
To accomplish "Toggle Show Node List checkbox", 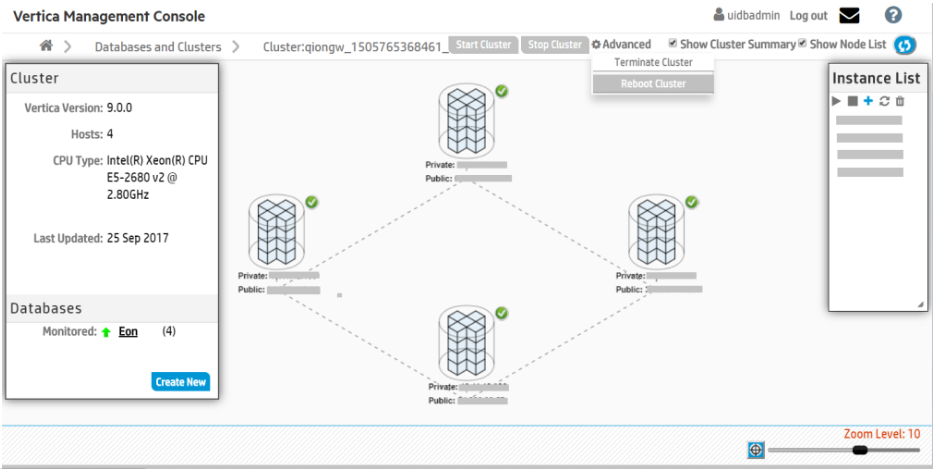I will click(803, 44).
